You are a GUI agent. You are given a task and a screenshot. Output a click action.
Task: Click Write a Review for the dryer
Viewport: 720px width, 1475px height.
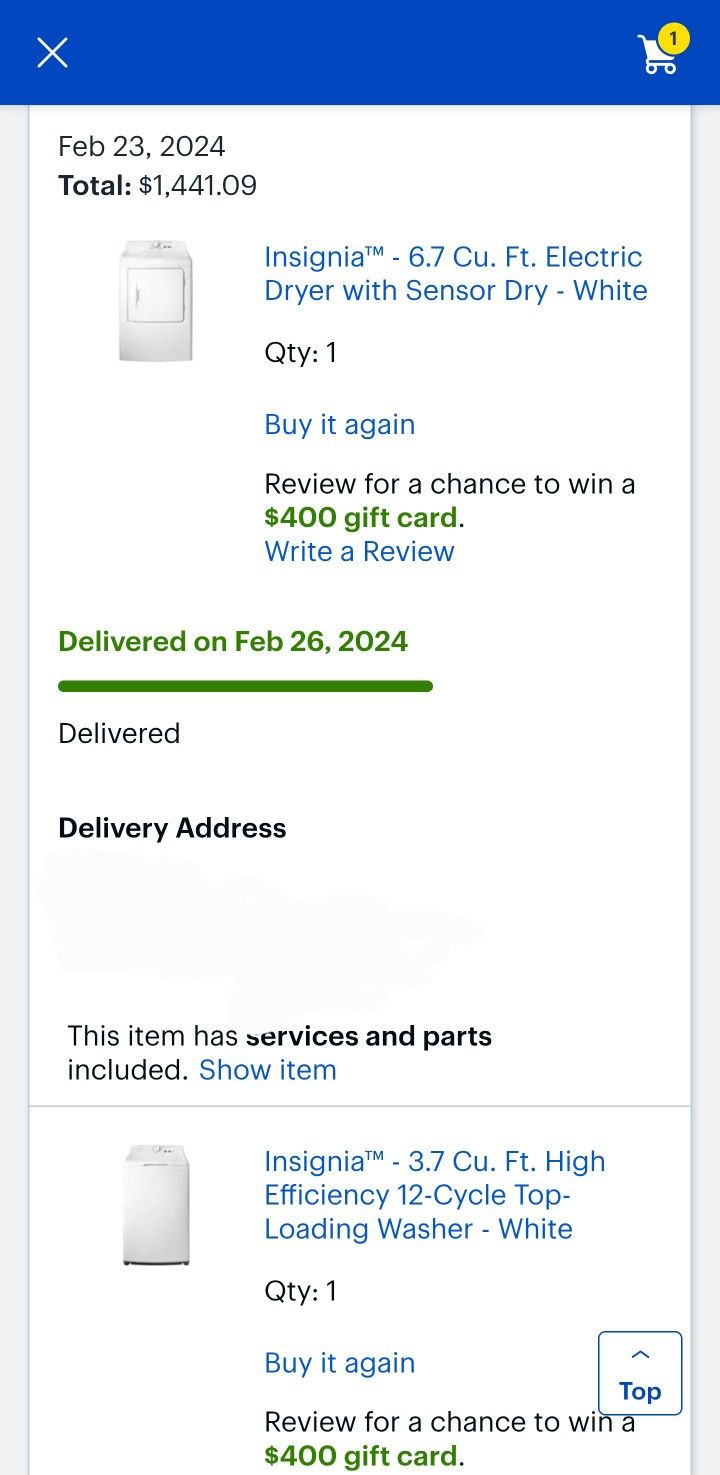click(359, 551)
